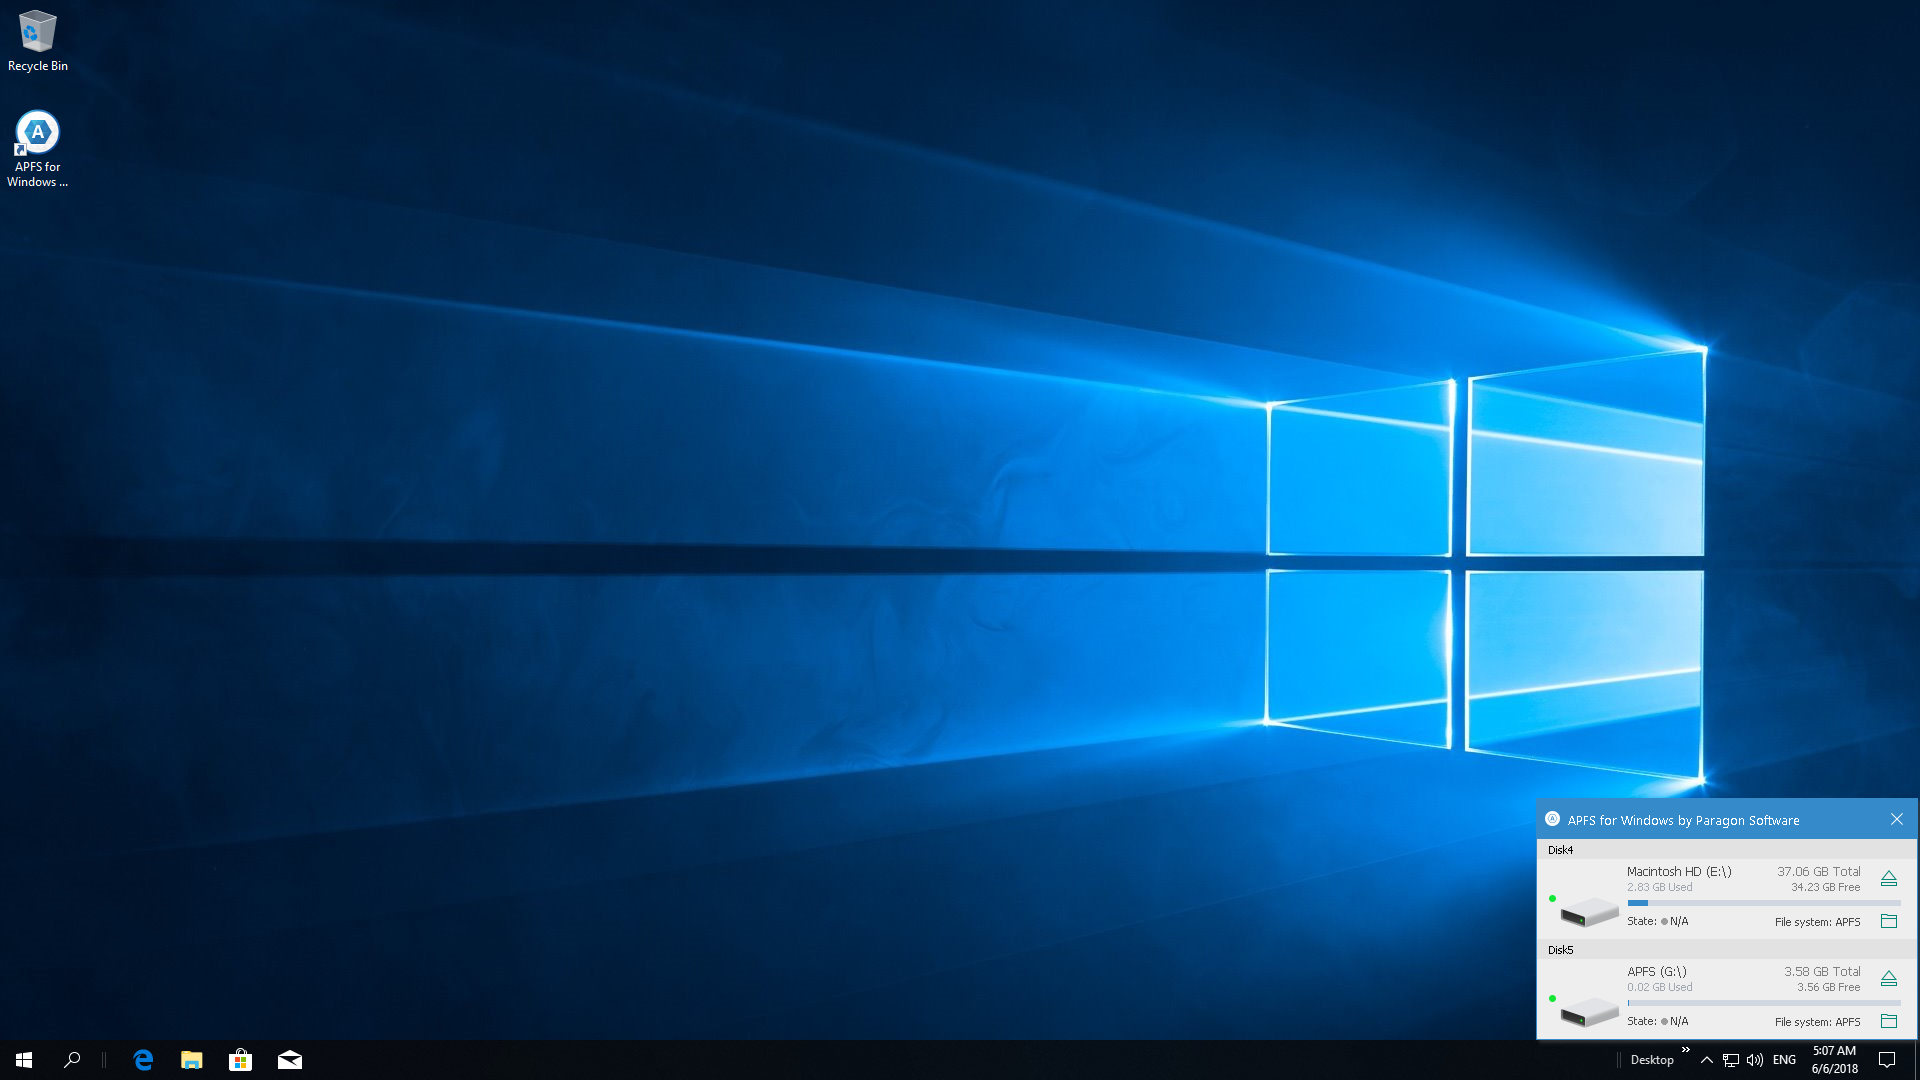
Task: Toggle visibility of APFS G drive
Action: [1888, 978]
